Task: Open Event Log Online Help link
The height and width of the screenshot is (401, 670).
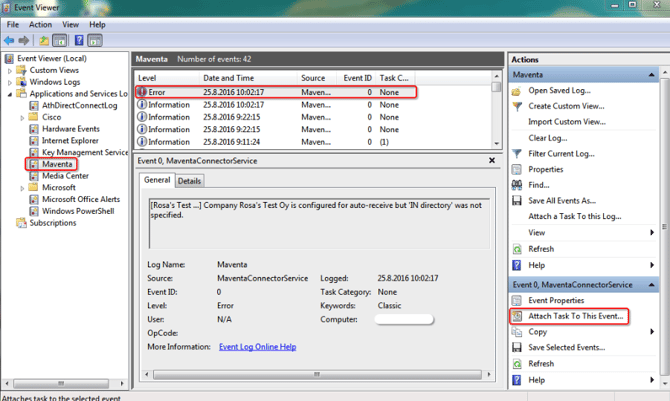Action: pyautogui.click(x=257, y=347)
